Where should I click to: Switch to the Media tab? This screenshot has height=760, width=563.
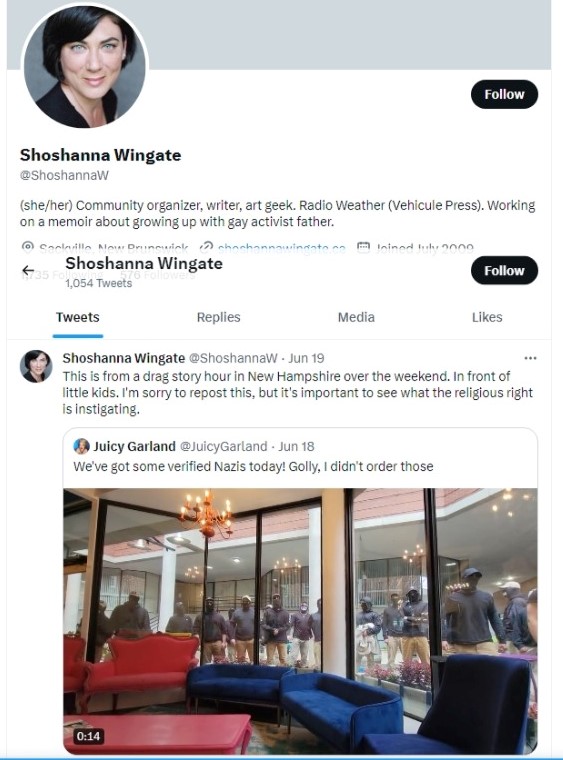(x=356, y=317)
